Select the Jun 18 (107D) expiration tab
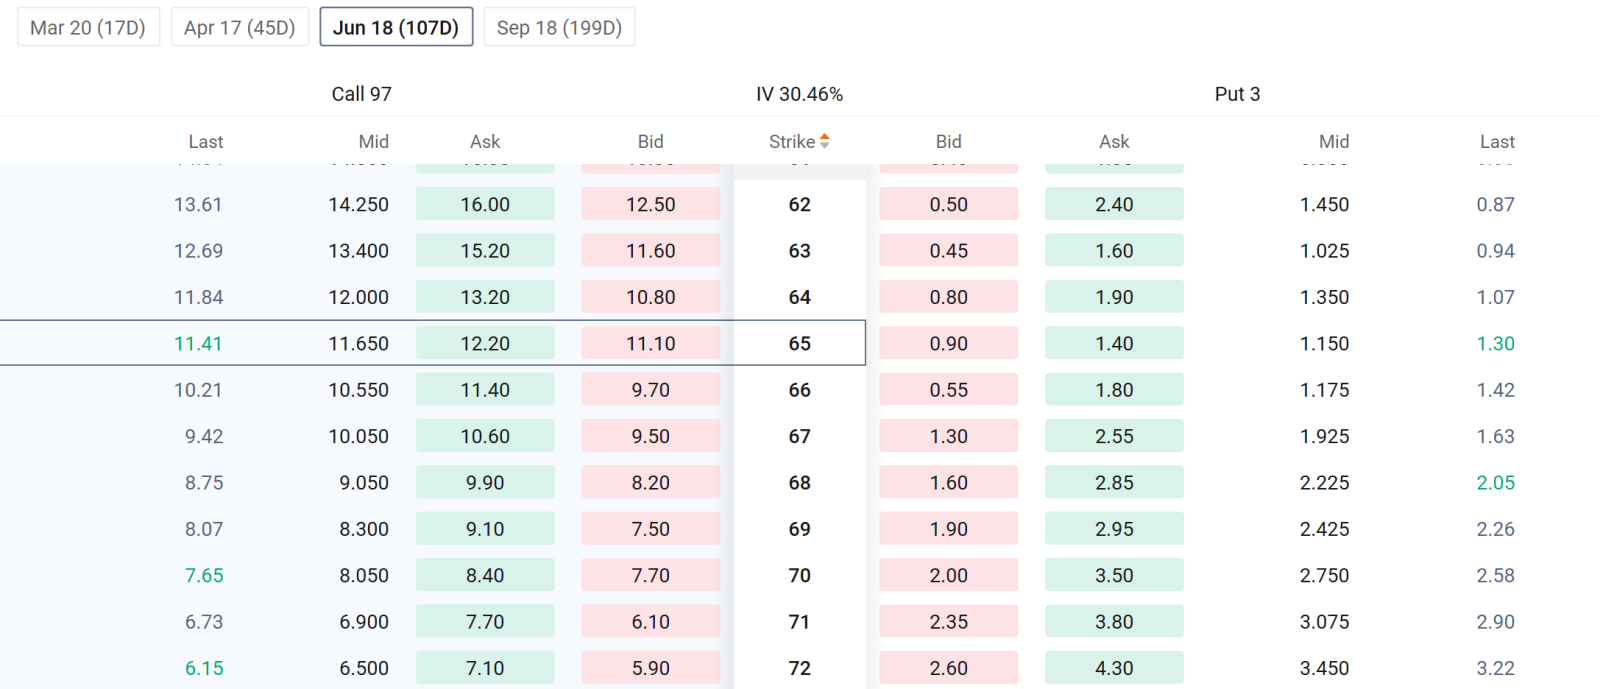The height and width of the screenshot is (689, 1600). [396, 27]
